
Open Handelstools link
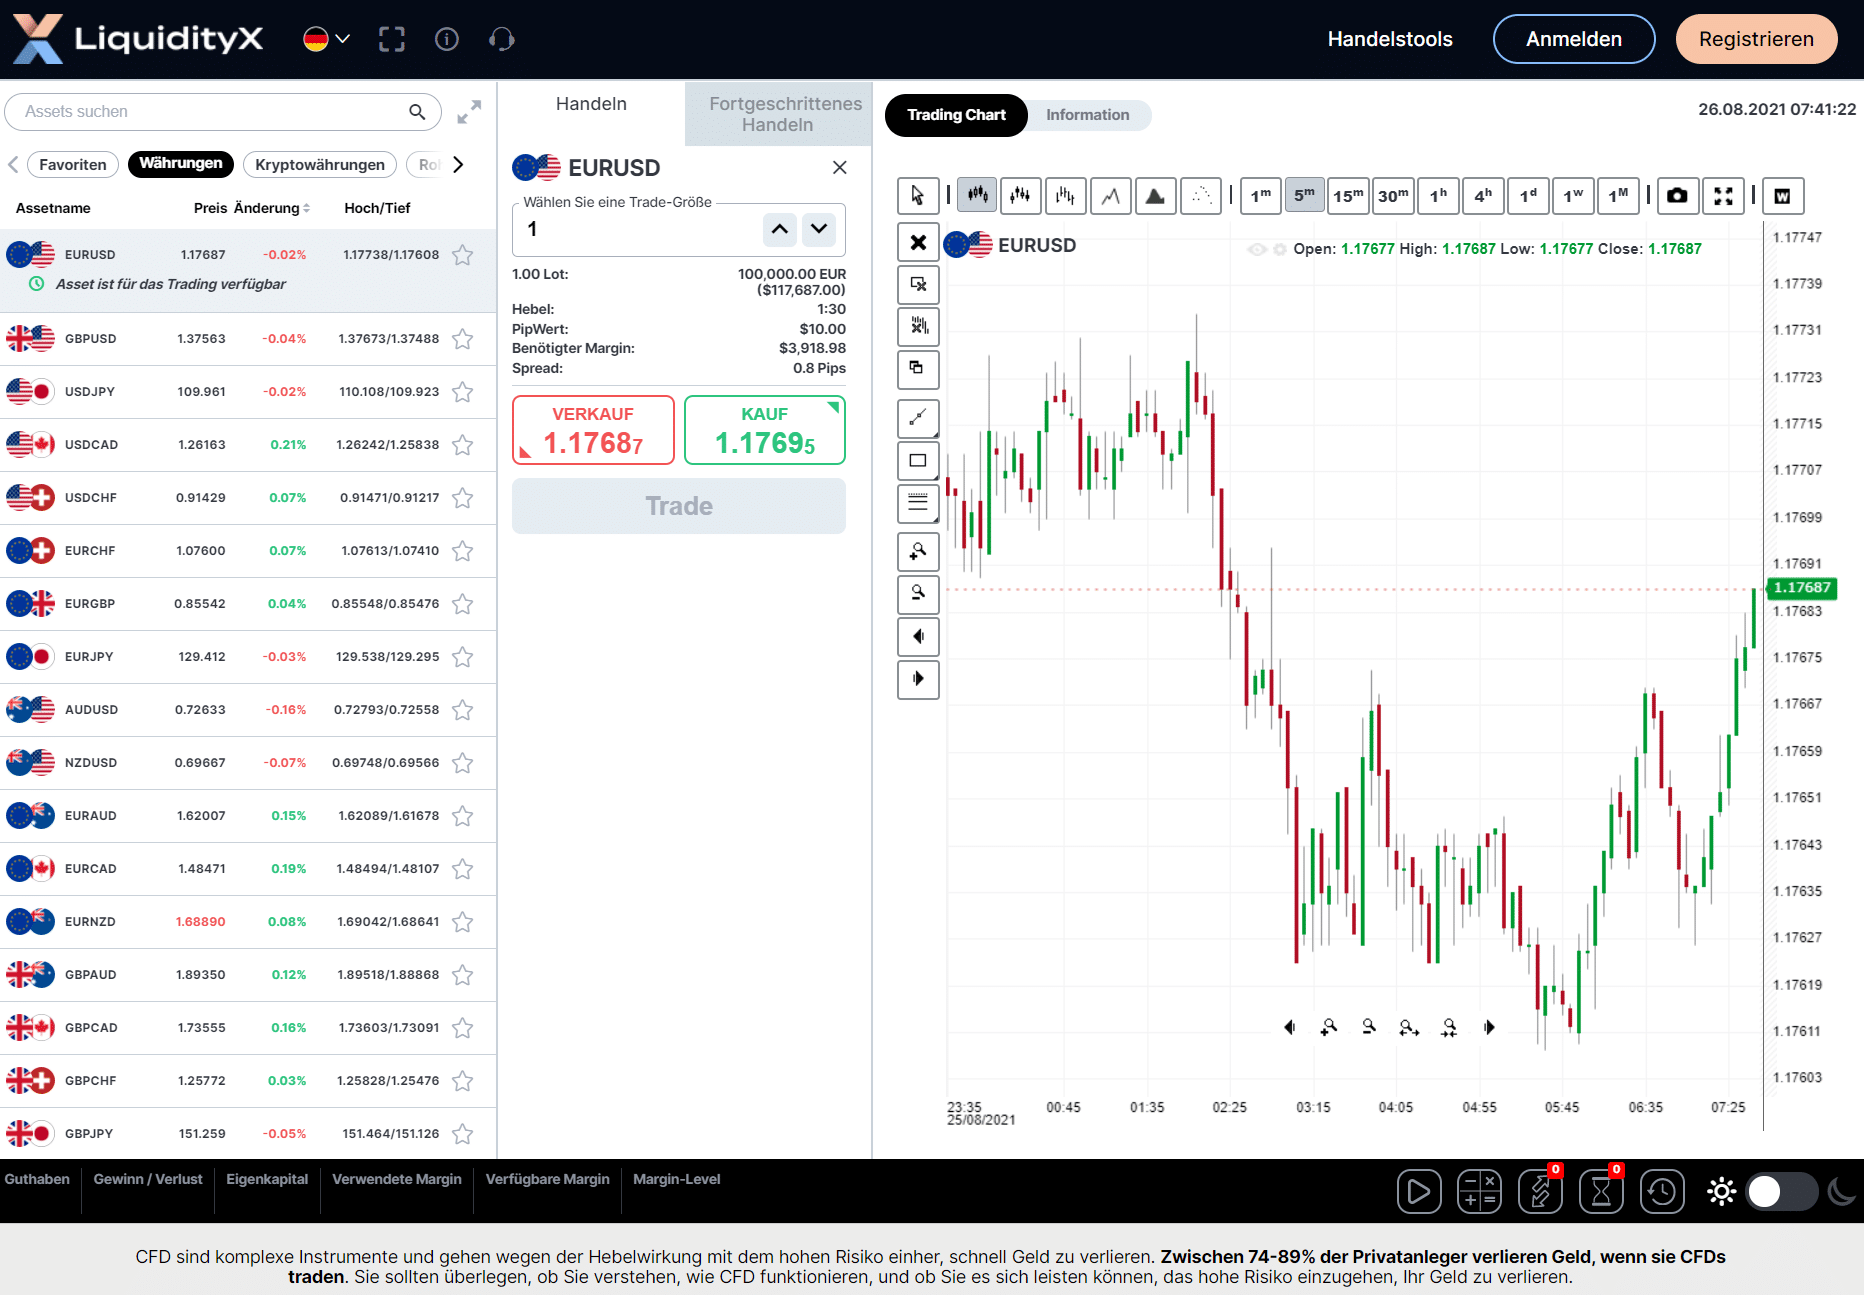click(x=1390, y=39)
